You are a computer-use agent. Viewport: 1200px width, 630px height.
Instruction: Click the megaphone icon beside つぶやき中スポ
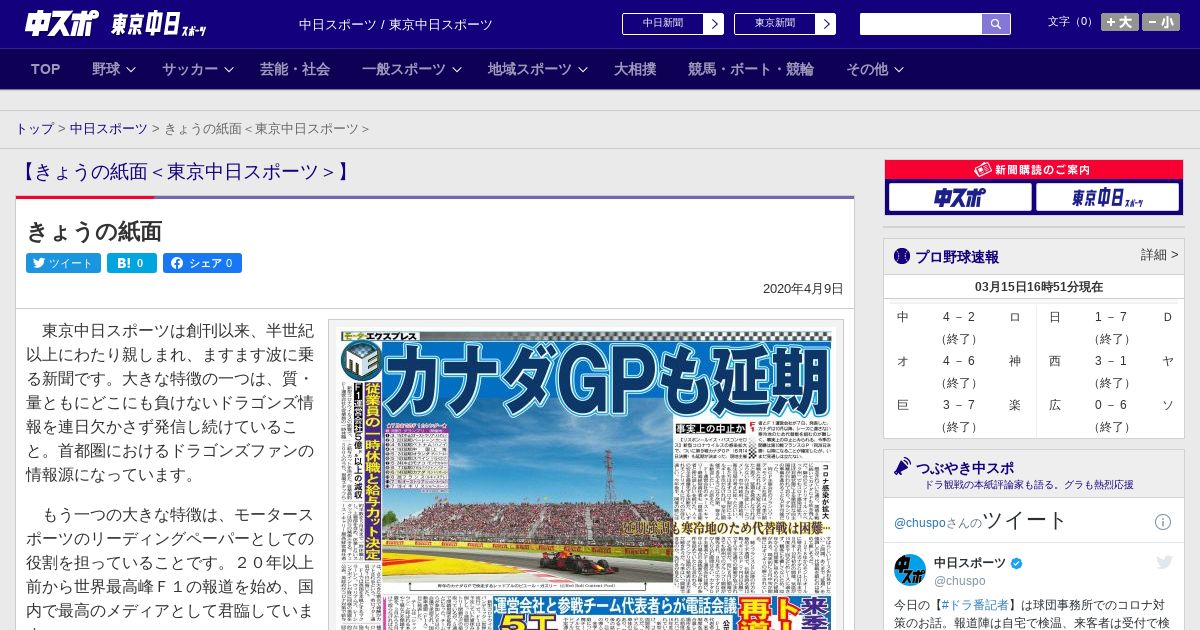click(x=902, y=467)
